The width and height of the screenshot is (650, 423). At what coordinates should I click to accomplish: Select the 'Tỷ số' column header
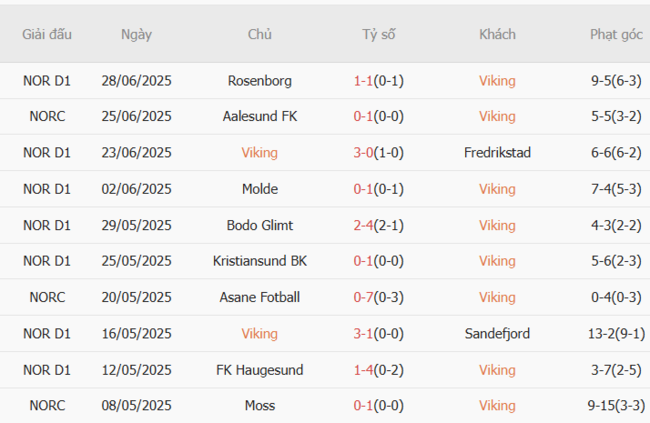click(x=379, y=34)
